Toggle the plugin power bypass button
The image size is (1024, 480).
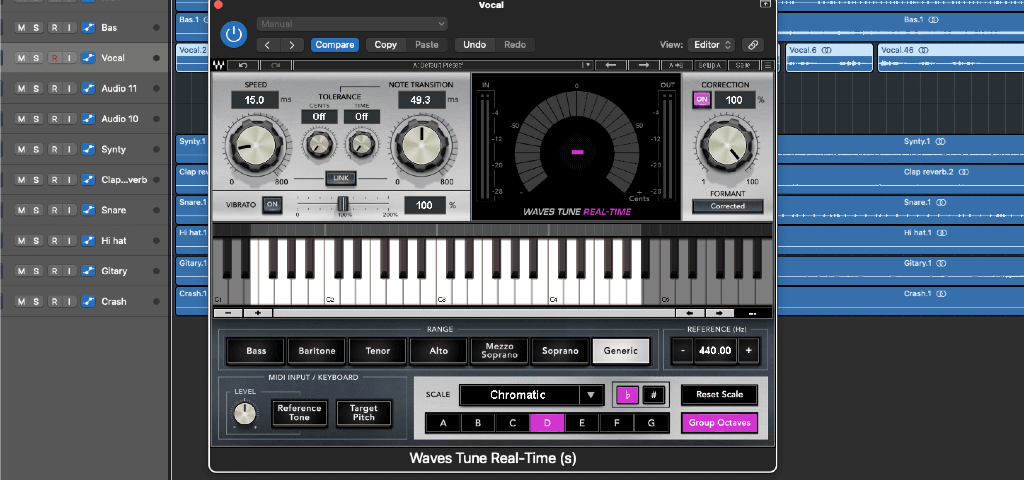[x=233, y=34]
